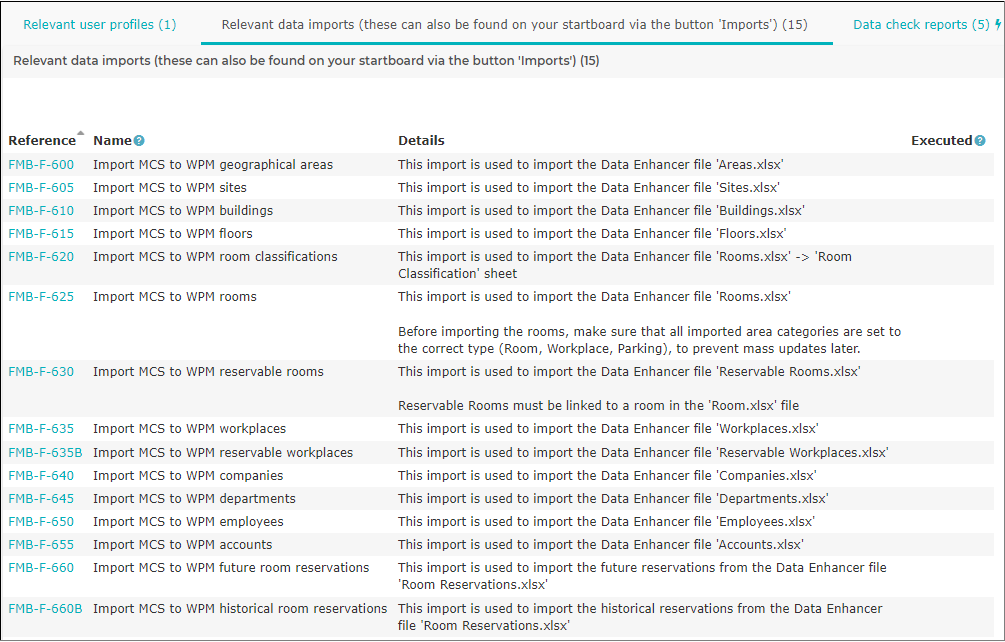
Task: Click the Executed column header
Action: (942, 141)
